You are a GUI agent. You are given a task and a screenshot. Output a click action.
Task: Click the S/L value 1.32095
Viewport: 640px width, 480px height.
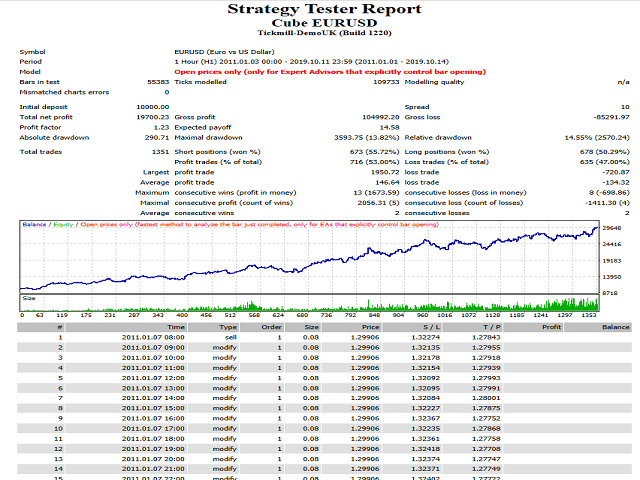click(x=426, y=388)
